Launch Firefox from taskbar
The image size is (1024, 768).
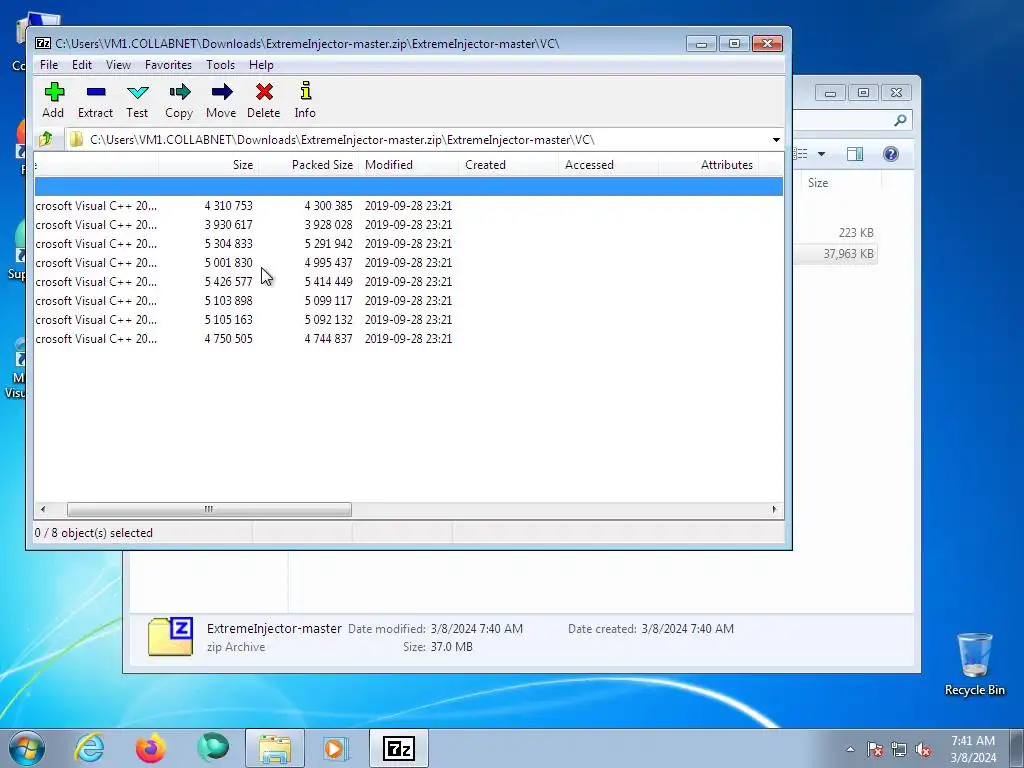(150, 748)
